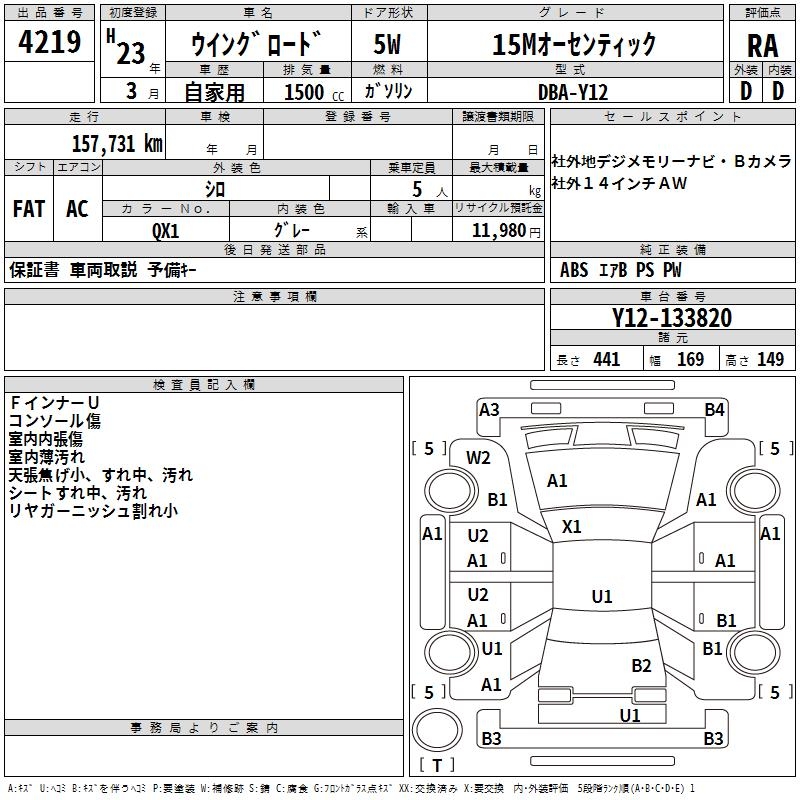Click the grade 15Mオーセンティック
Screen dimensions: 800x800
coord(574,44)
